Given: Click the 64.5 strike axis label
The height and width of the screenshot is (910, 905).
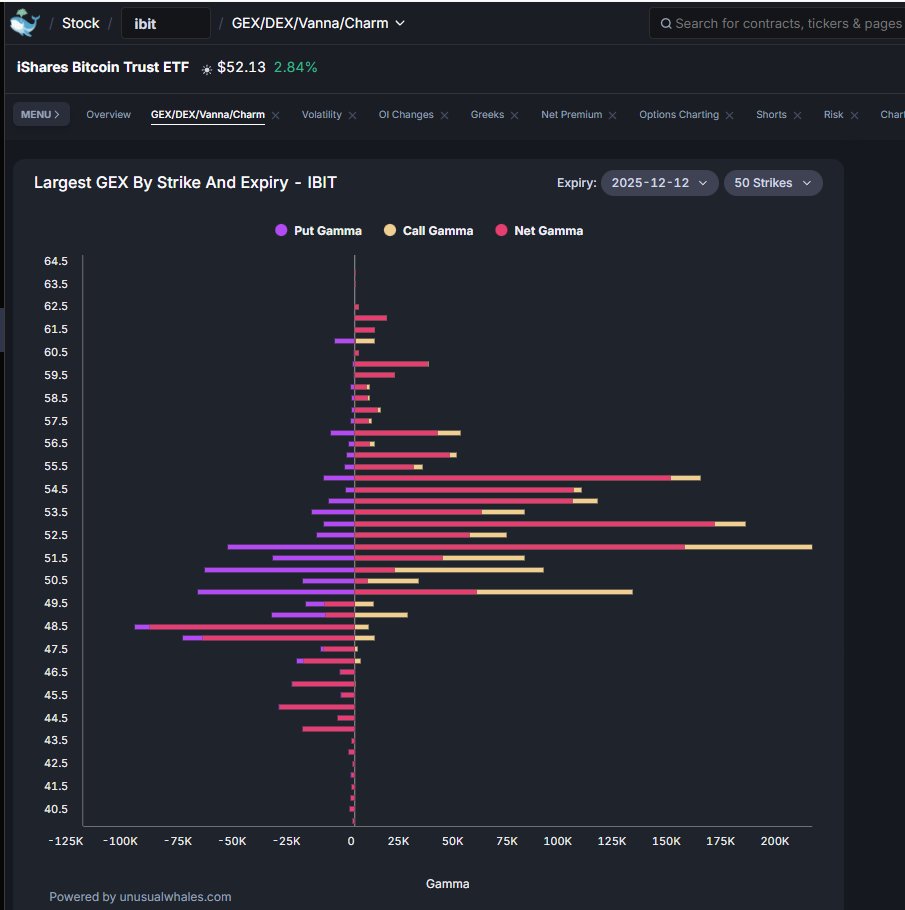Looking at the screenshot, I should point(56,261).
